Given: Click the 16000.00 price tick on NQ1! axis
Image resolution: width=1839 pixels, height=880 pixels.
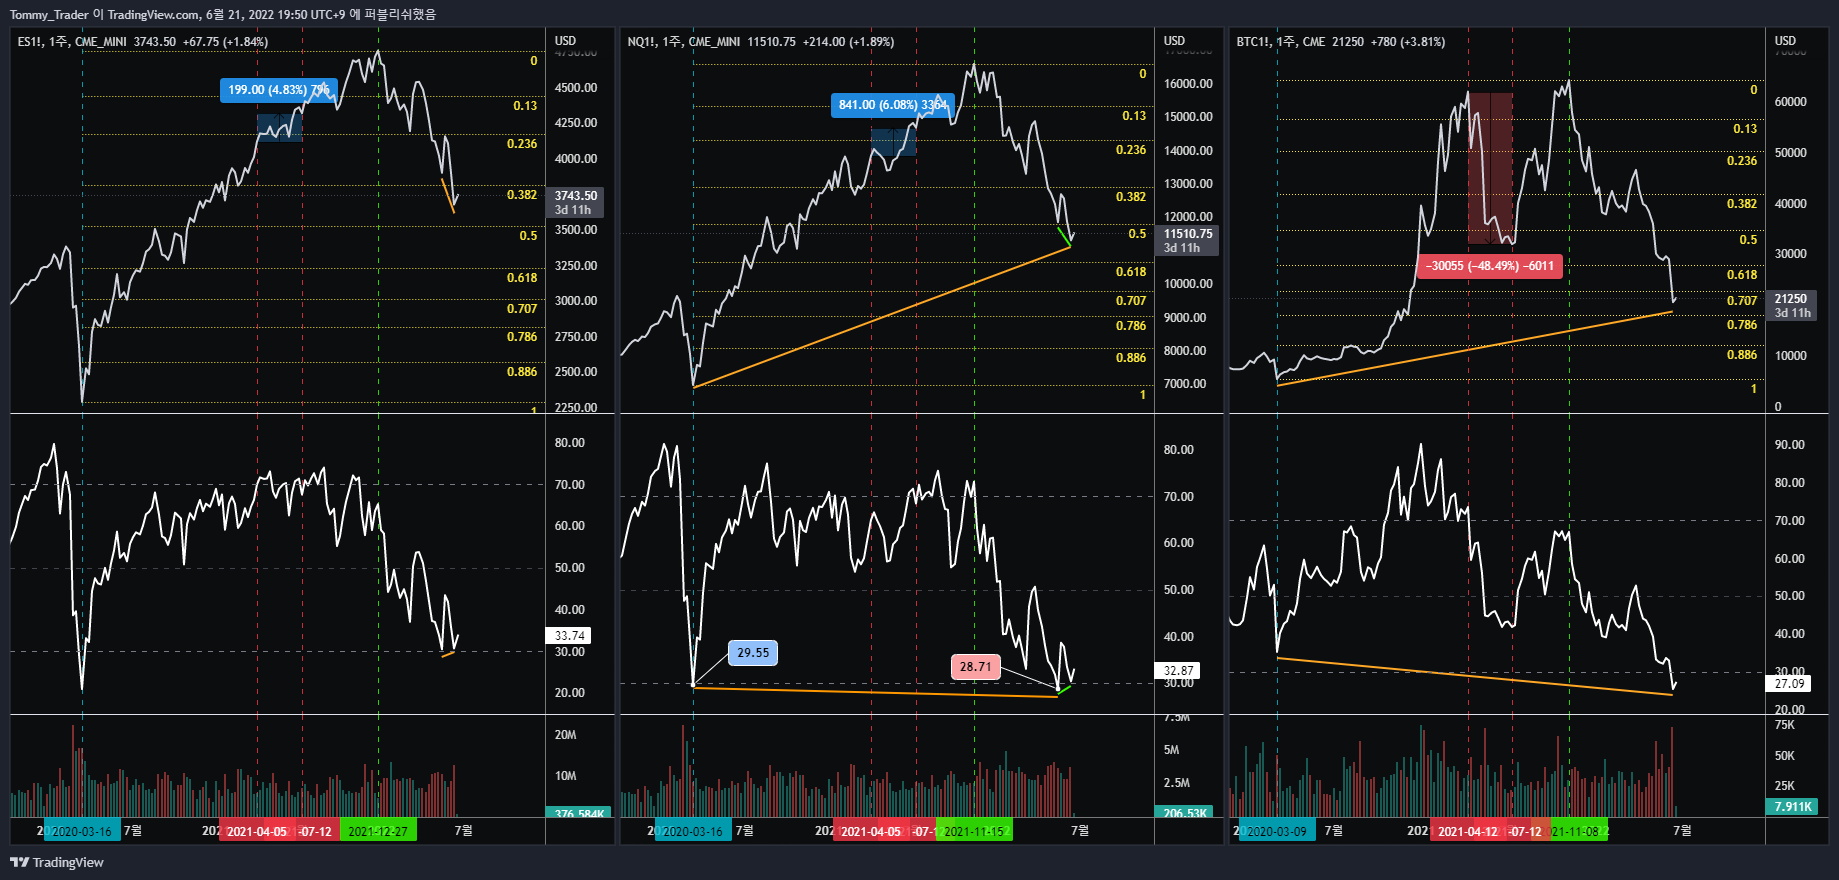Looking at the screenshot, I should [x=1188, y=84].
